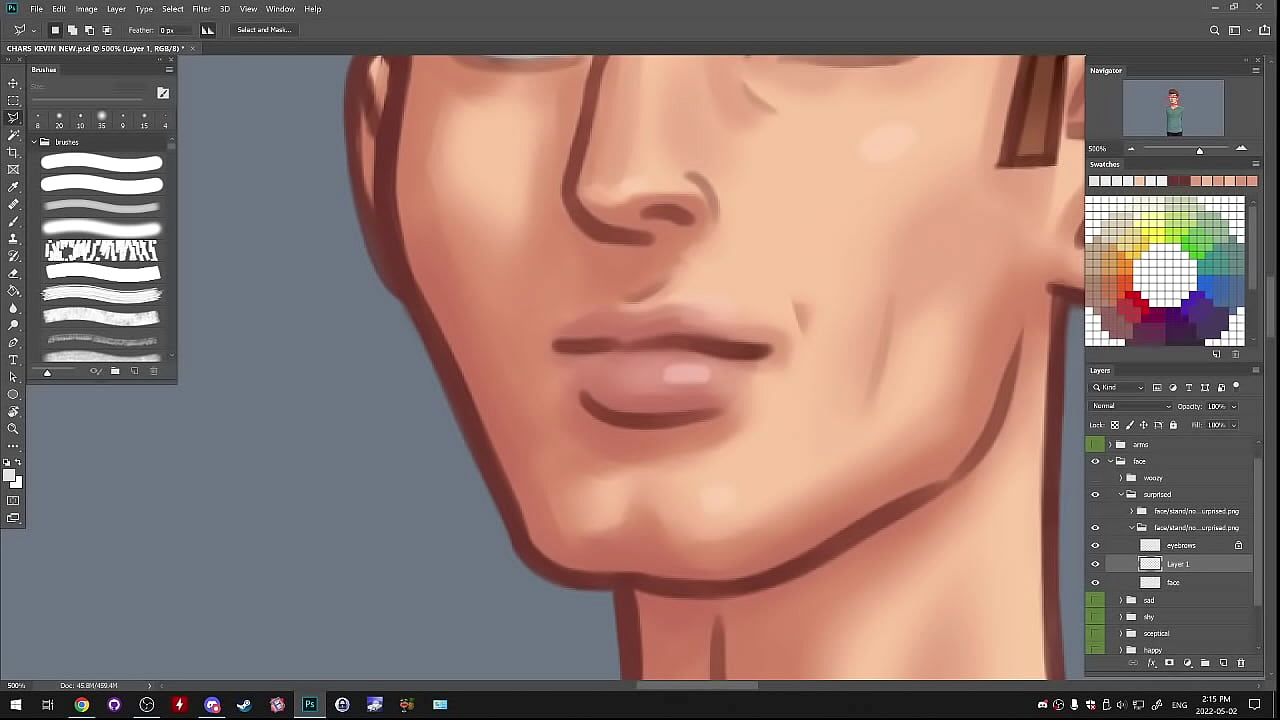The image size is (1280, 720).
Task: Click the delete layer trash icon
Action: 1241,663
